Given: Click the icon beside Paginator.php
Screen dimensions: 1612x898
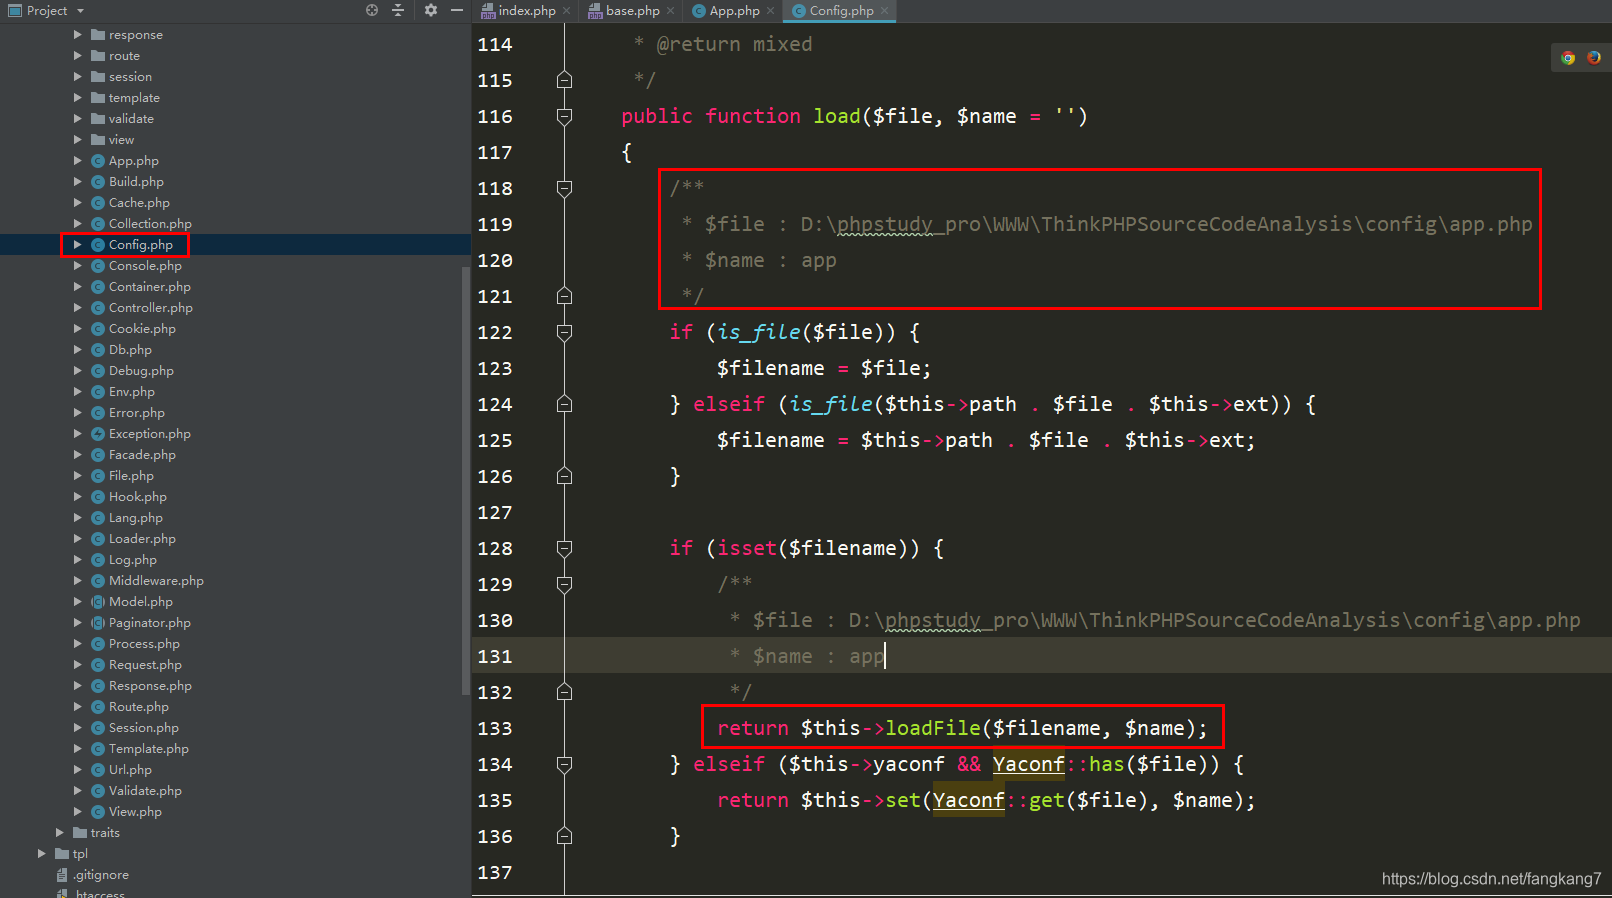Looking at the screenshot, I should click(98, 623).
